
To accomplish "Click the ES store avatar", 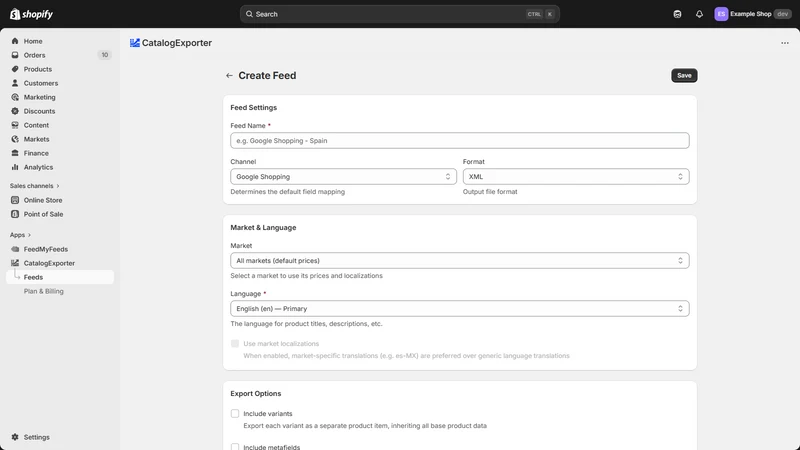I will coord(721,14).
